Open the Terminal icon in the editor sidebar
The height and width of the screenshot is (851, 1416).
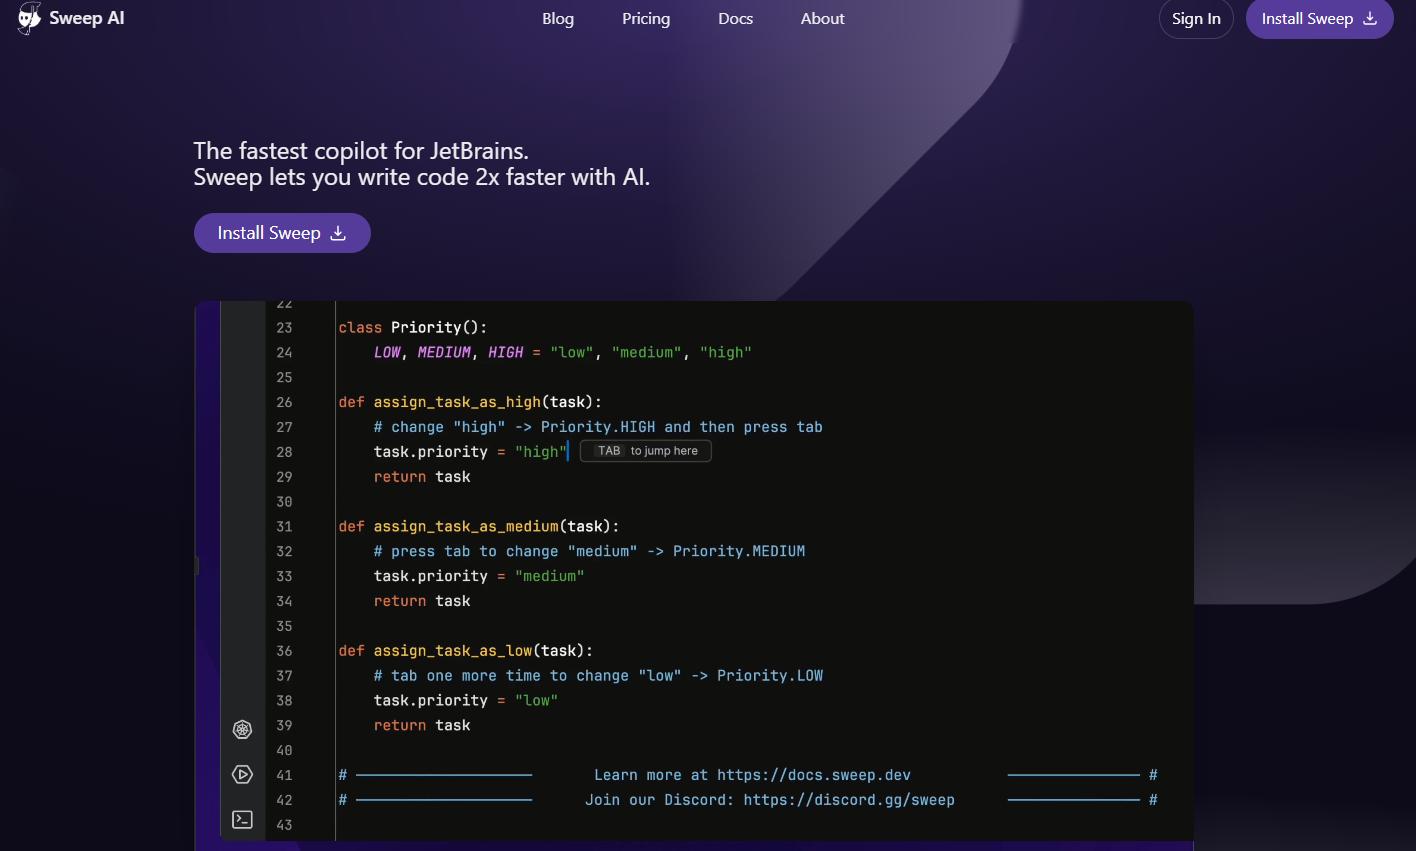point(242,819)
